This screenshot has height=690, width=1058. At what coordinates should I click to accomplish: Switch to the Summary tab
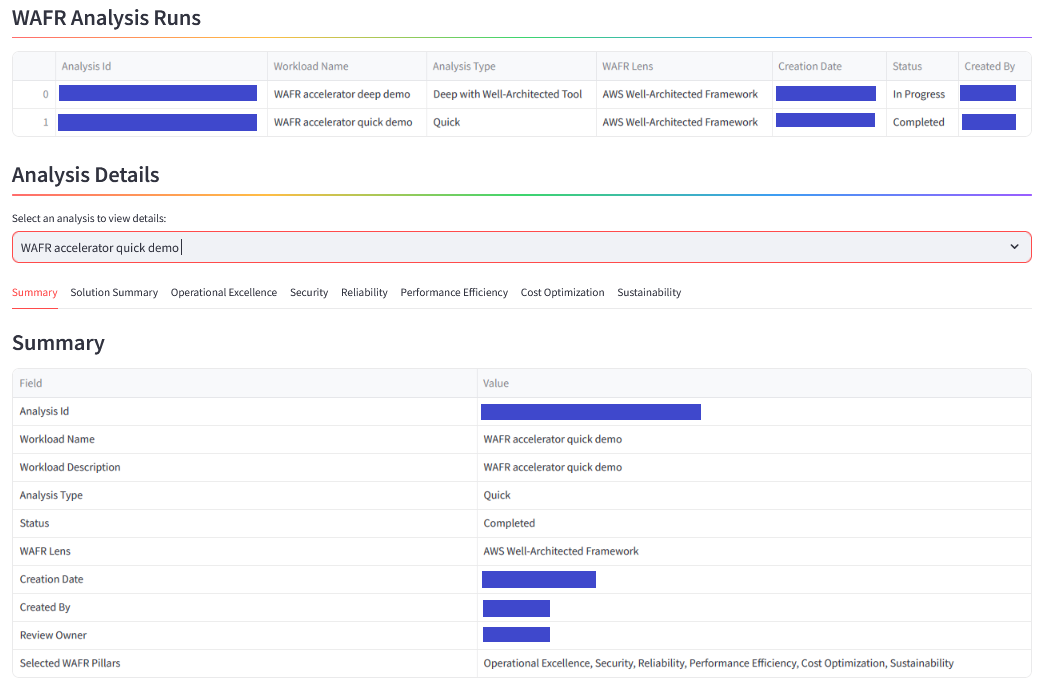pos(34,292)
